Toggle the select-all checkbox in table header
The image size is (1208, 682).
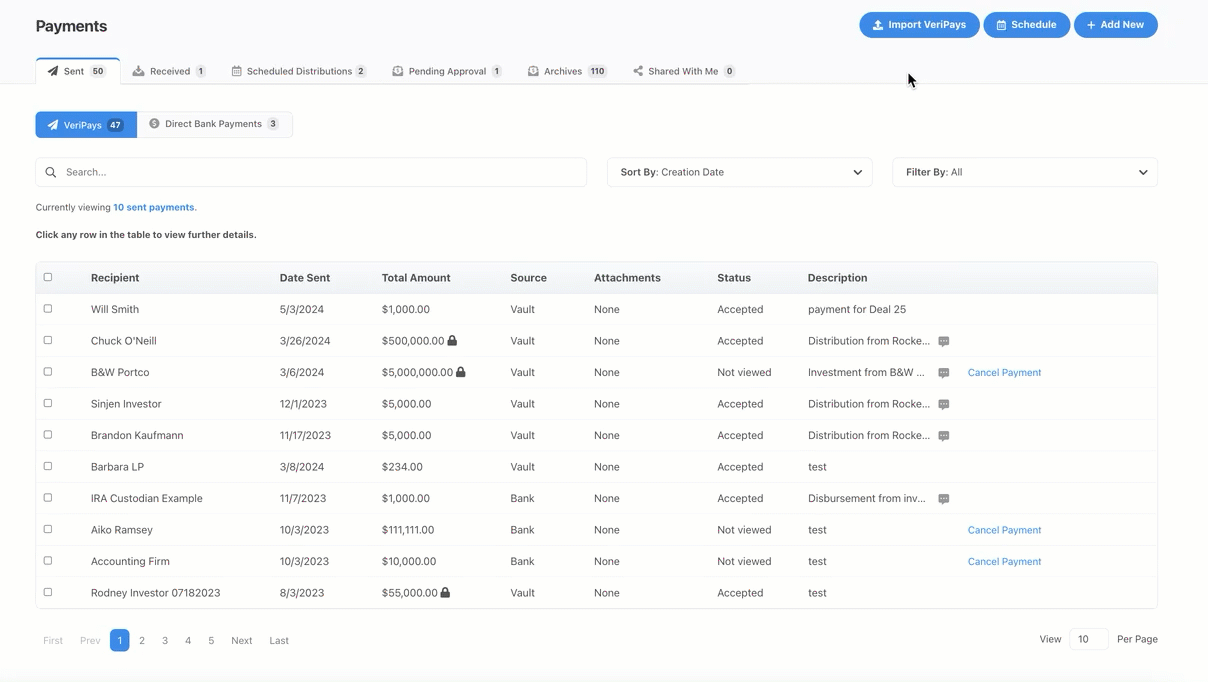48,277
